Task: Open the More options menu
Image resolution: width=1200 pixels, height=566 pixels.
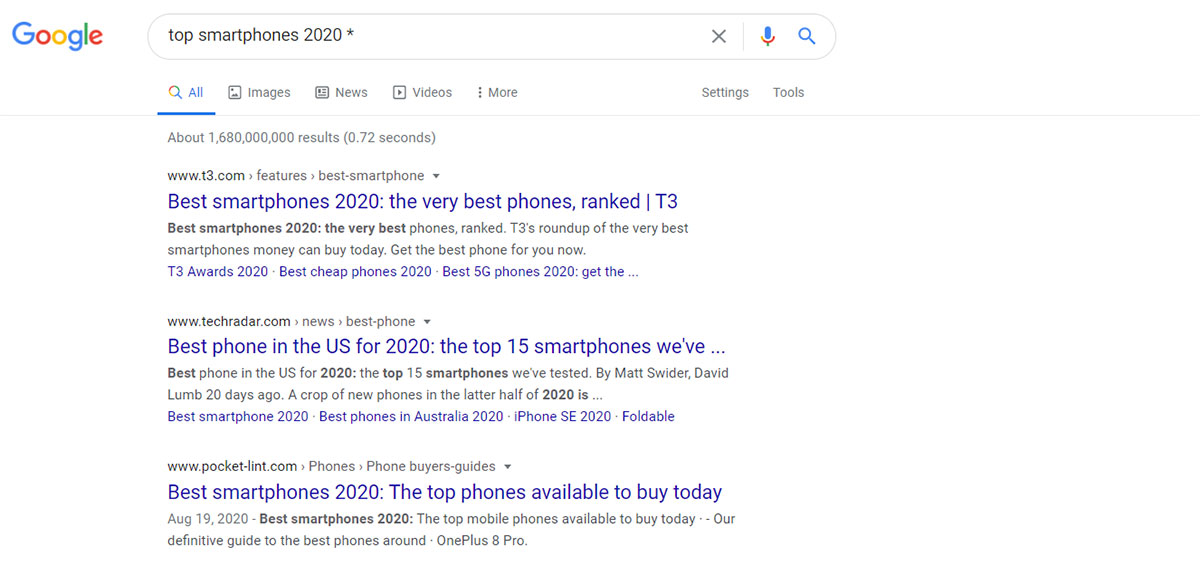Action: [x=497, y=92]
